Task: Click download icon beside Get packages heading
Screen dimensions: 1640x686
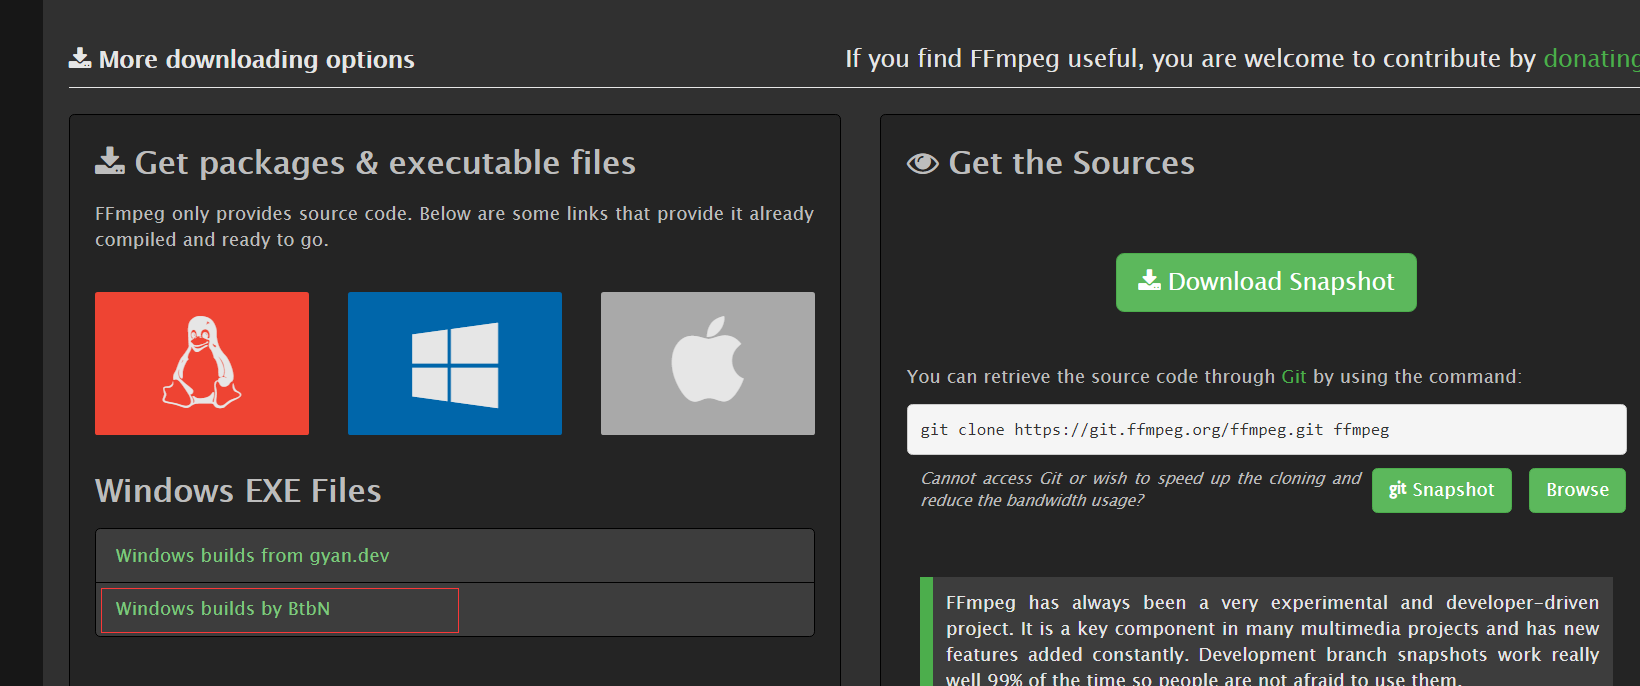Action: [110, 161]
